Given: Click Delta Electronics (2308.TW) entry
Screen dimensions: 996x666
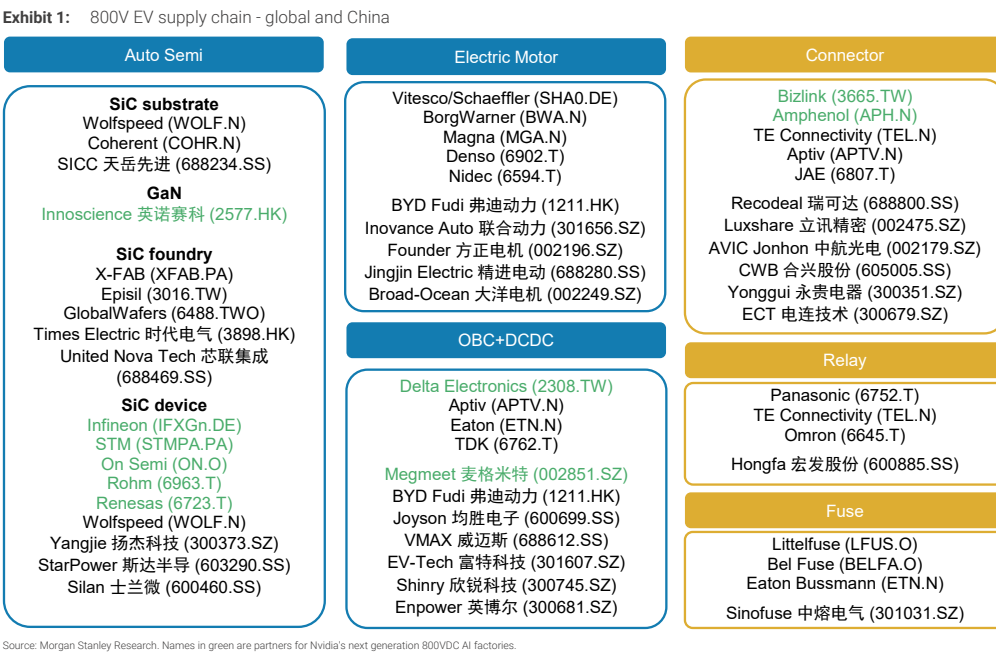Looking at the screenshot, I should (506, 386).
